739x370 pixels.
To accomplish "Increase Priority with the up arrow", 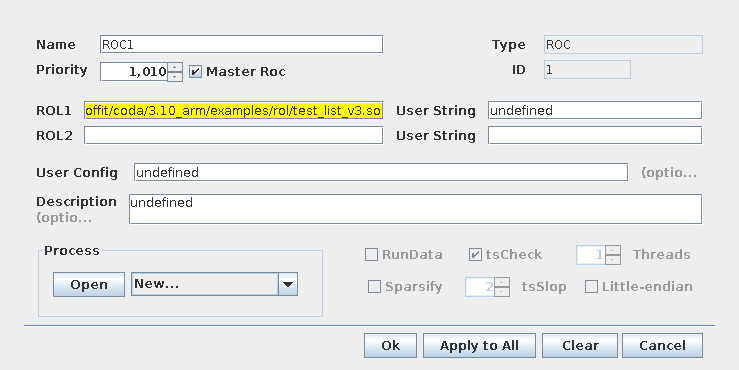I will point(175,67).
